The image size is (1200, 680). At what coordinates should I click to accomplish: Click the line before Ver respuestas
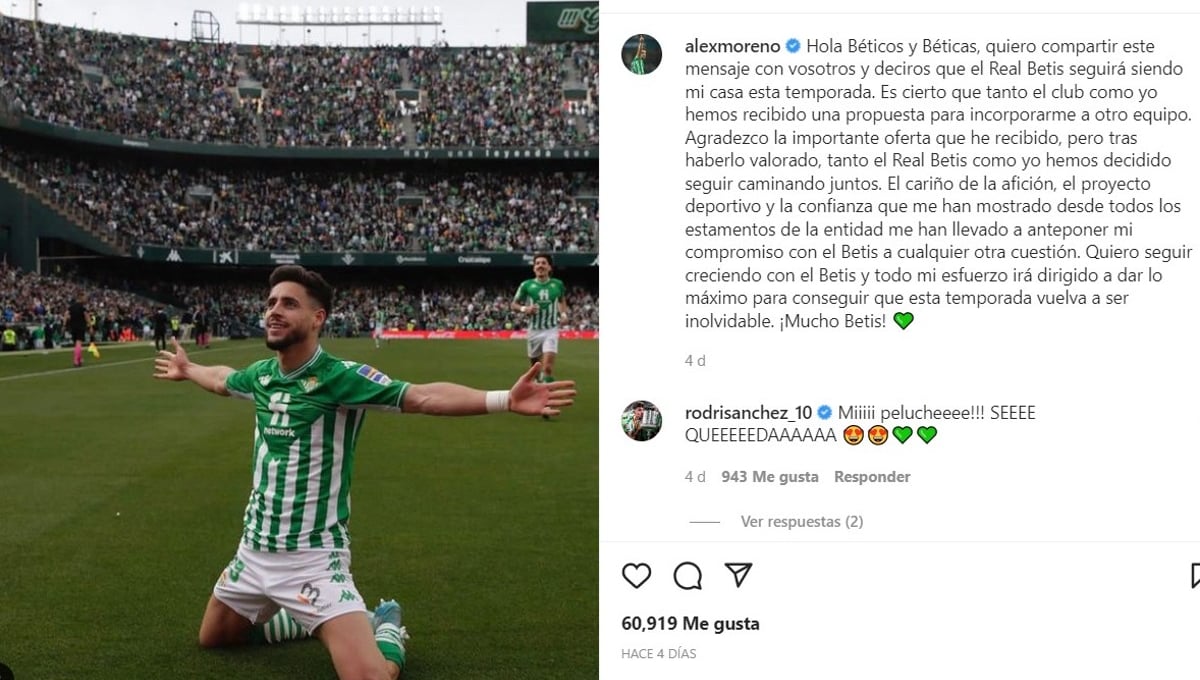[705, 522]
